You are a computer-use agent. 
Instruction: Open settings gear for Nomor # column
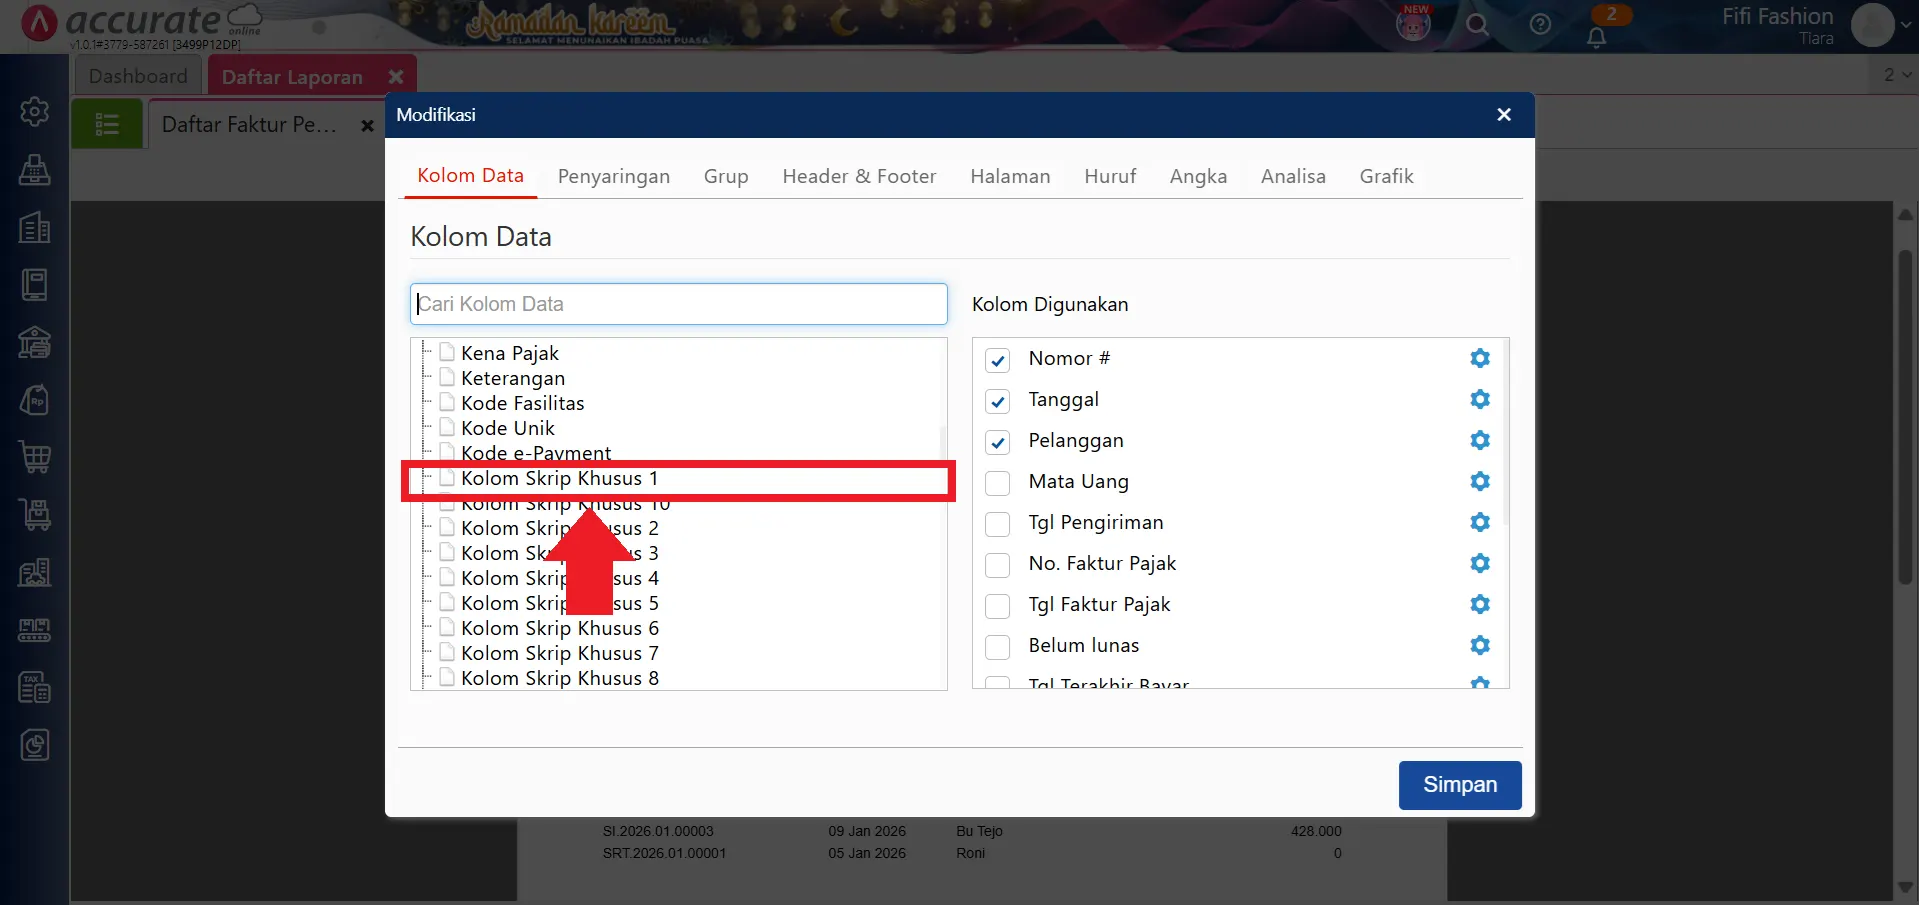(x=1480, y=358)
